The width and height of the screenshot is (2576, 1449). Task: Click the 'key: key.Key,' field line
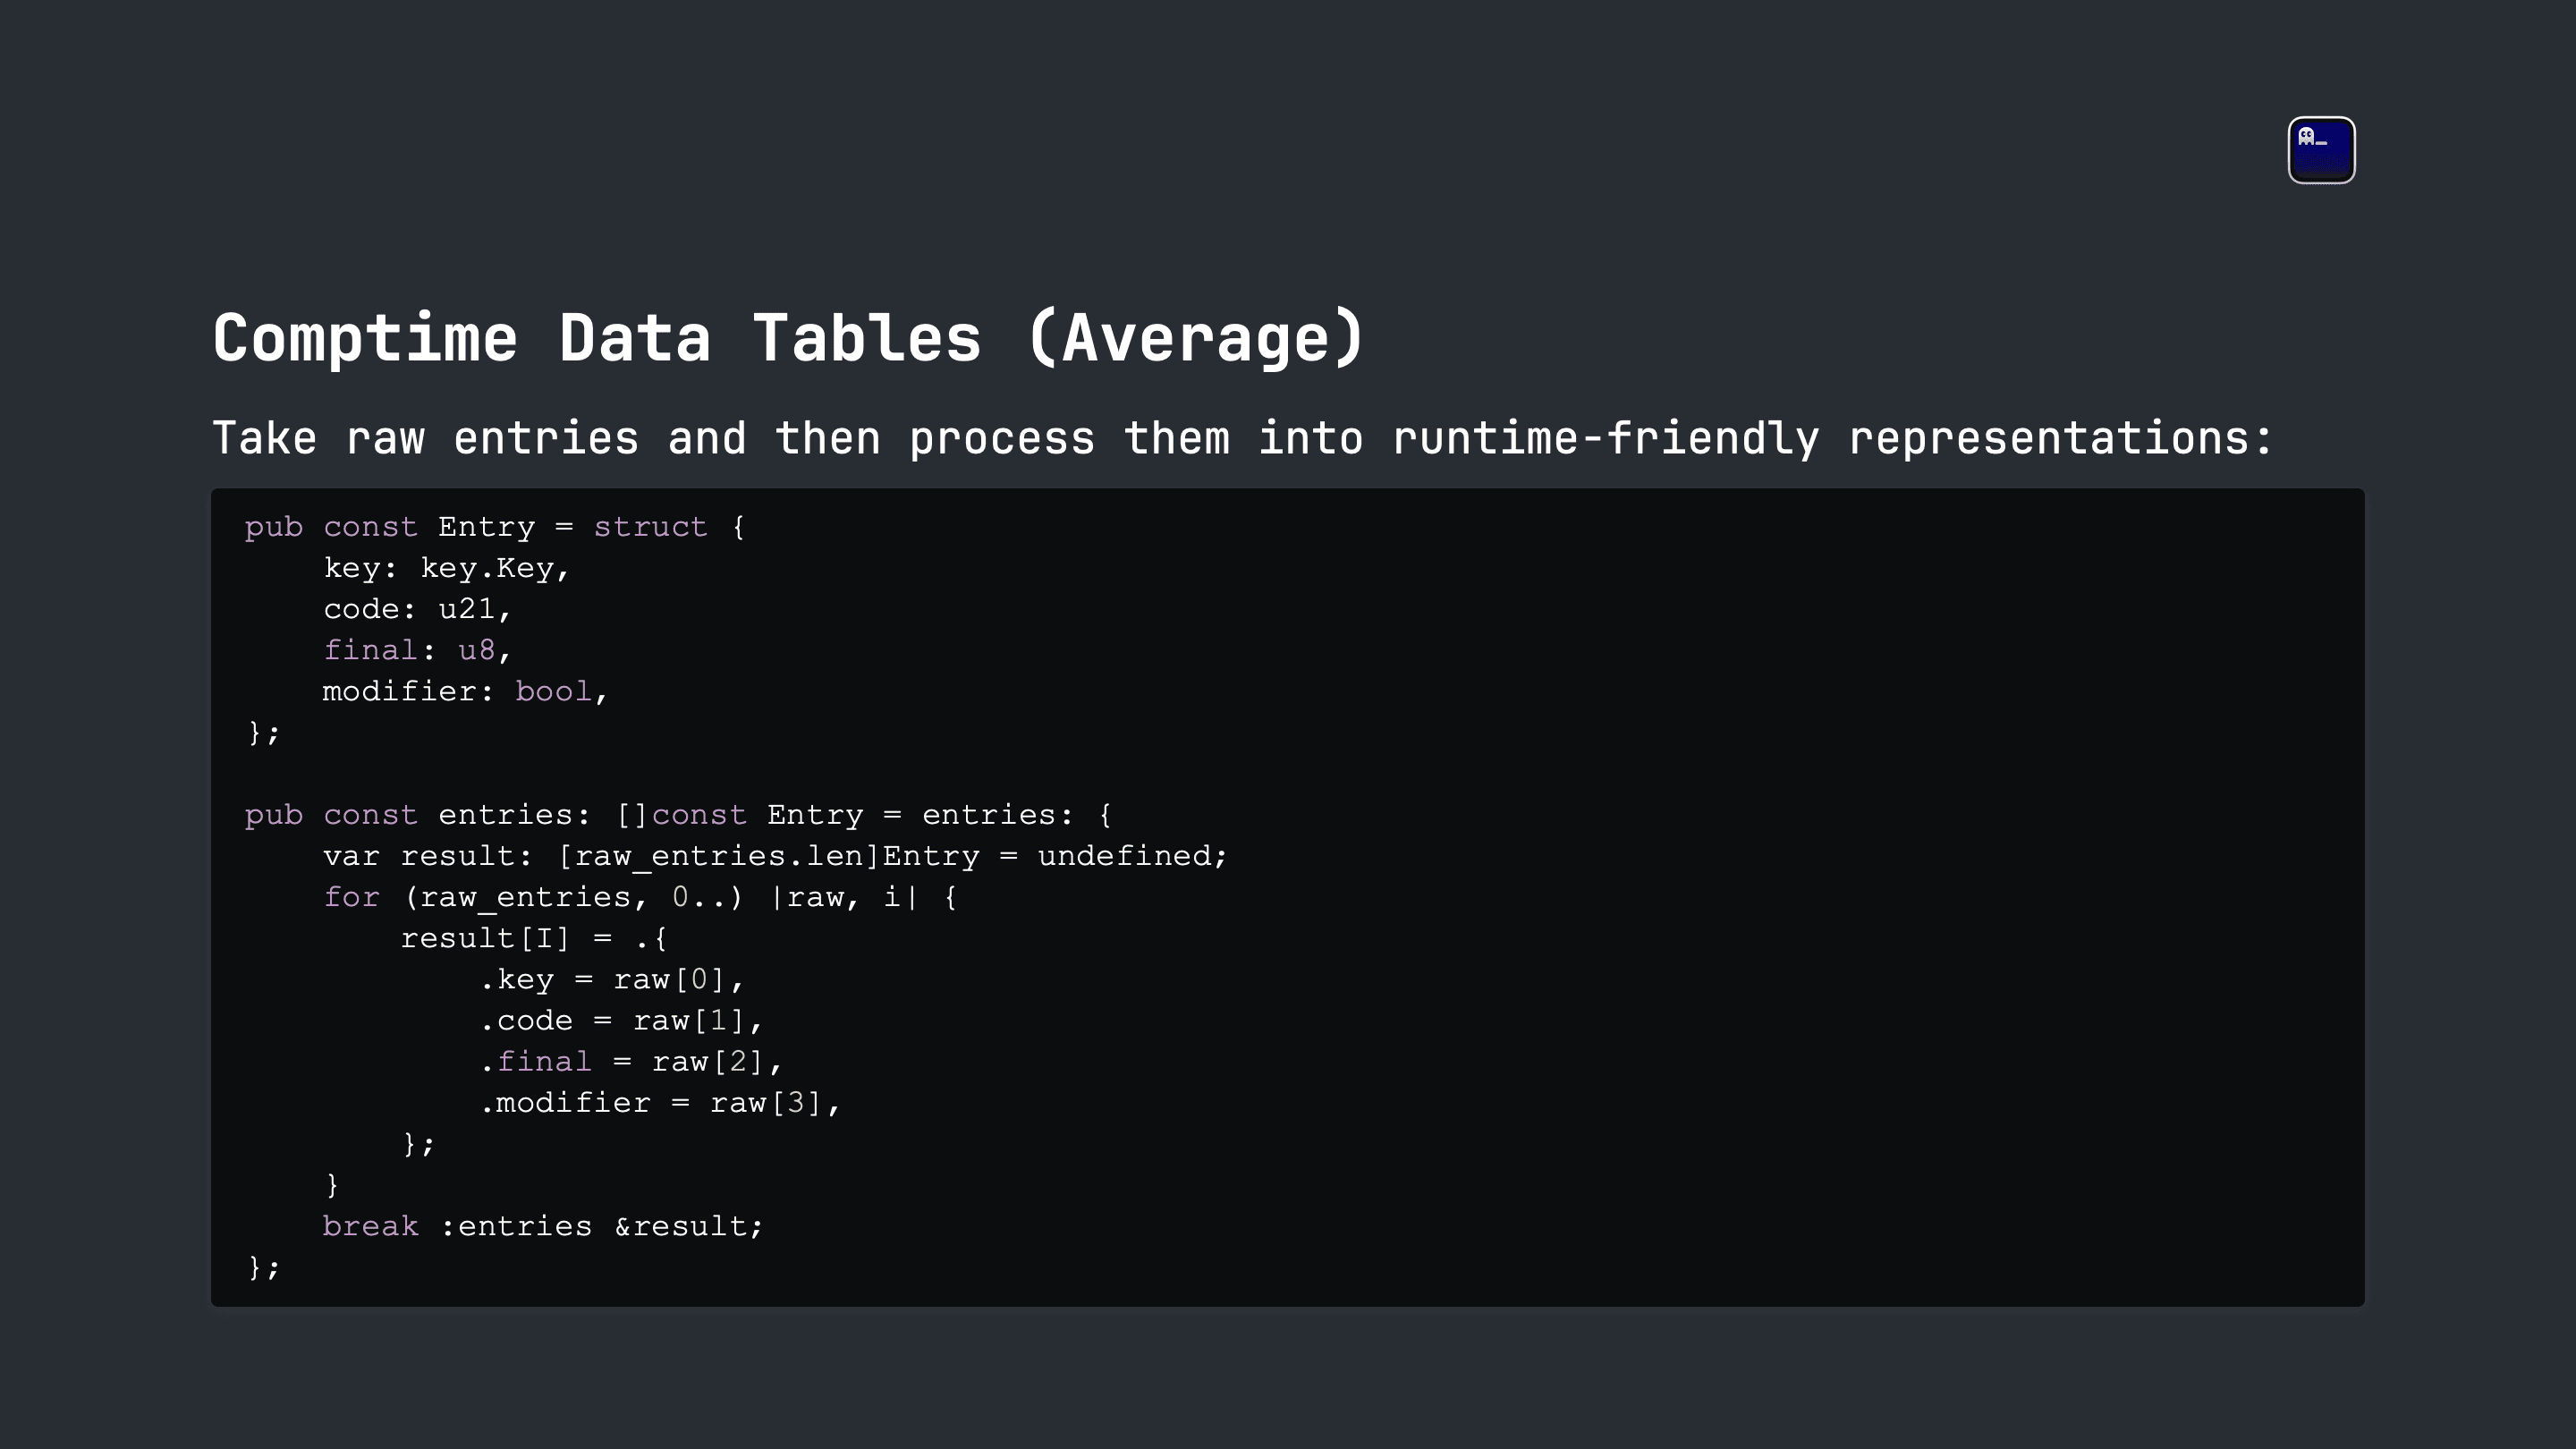(x=446, y=568)
